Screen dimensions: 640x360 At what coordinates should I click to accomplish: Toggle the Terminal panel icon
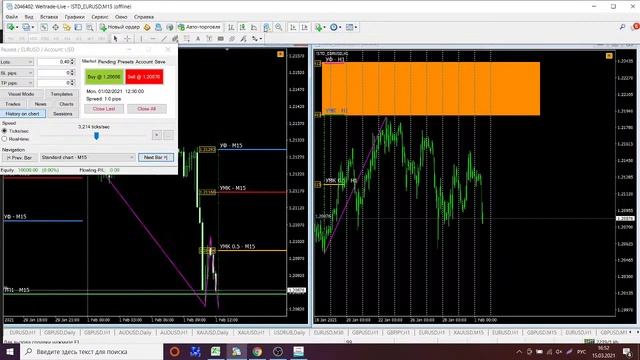click(78, 27)
